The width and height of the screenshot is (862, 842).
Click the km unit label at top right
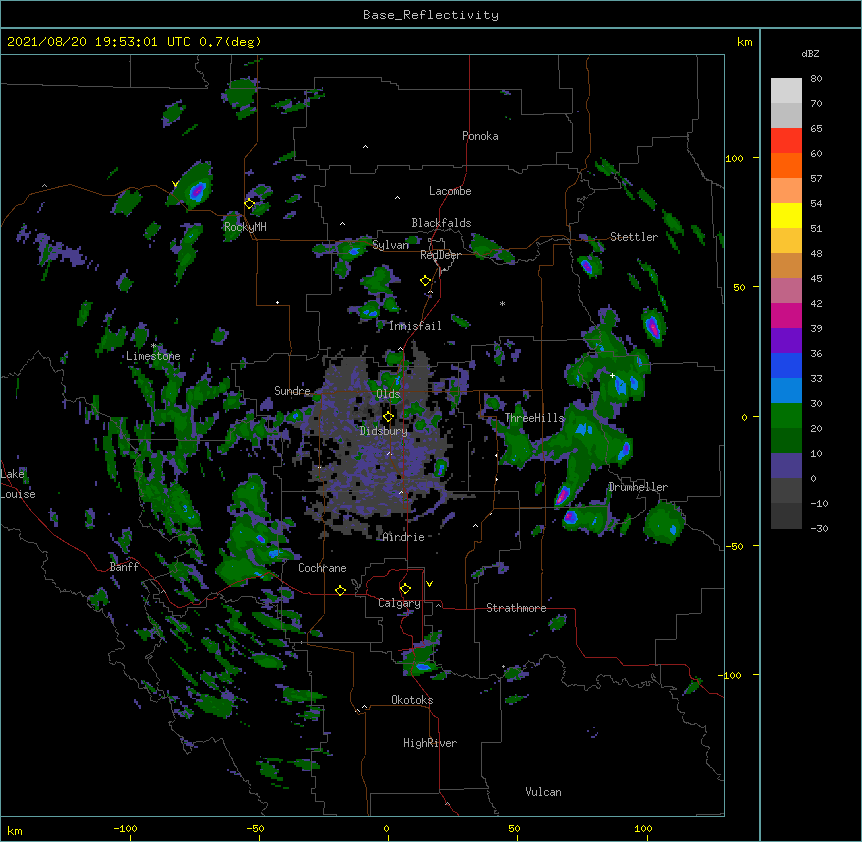pyautogui.click(x=744, y=42)
